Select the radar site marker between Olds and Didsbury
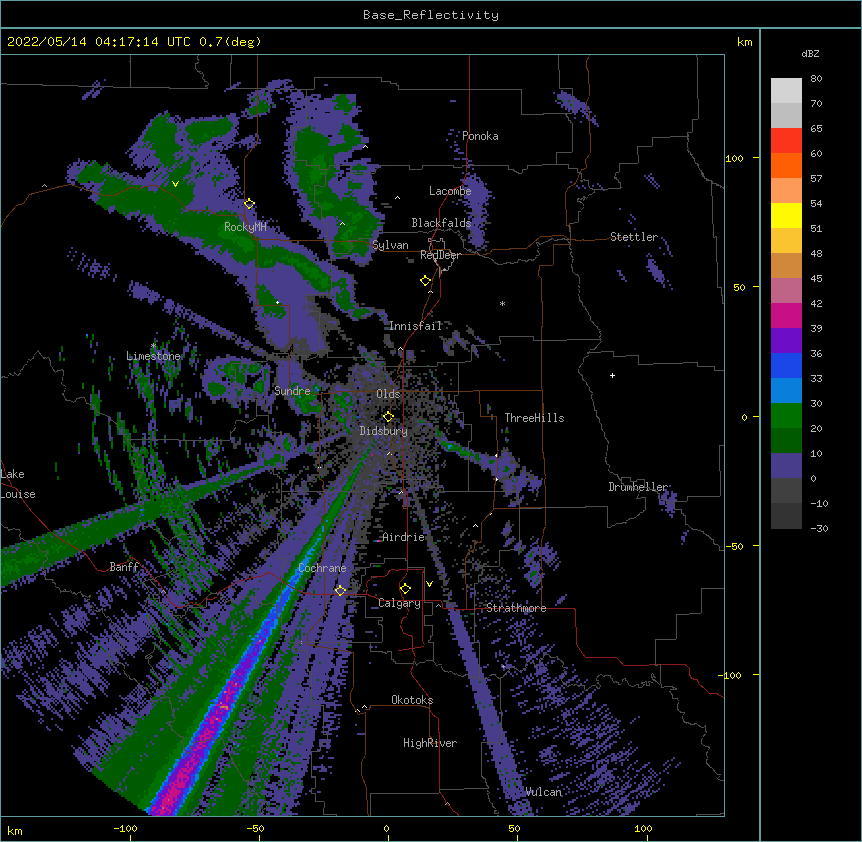The image size is (862, 842). [388, 416]
